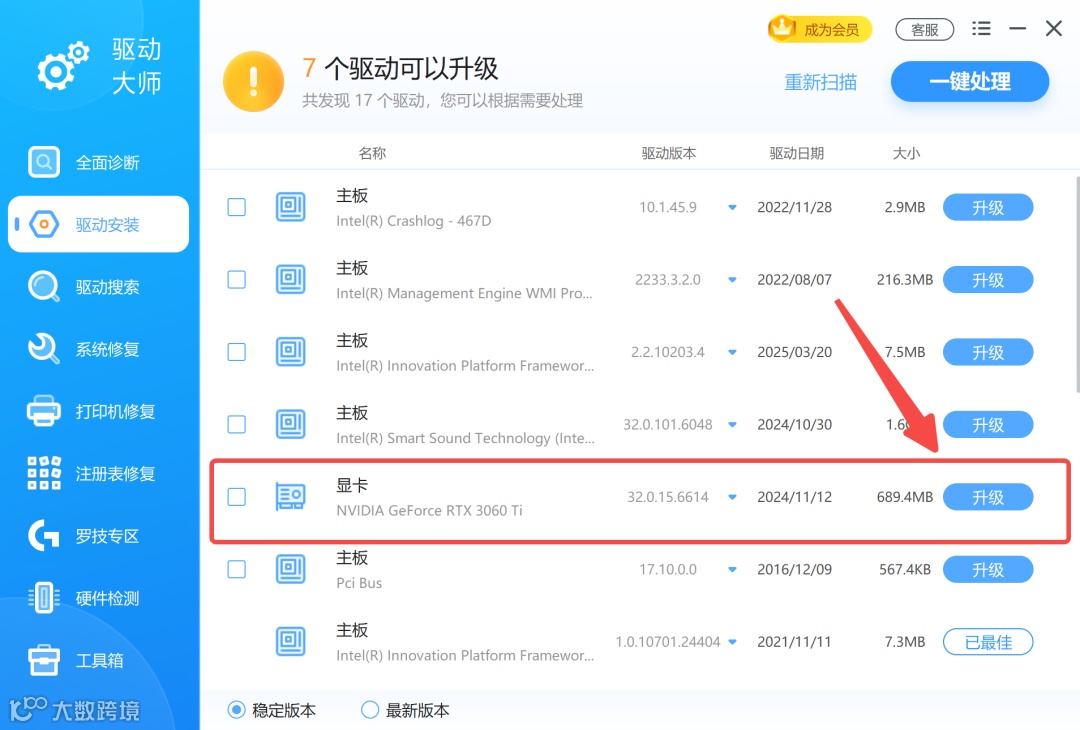Upgrade the NVIDIA GeForce RTX 3060 Ti driver

(988, 497)
